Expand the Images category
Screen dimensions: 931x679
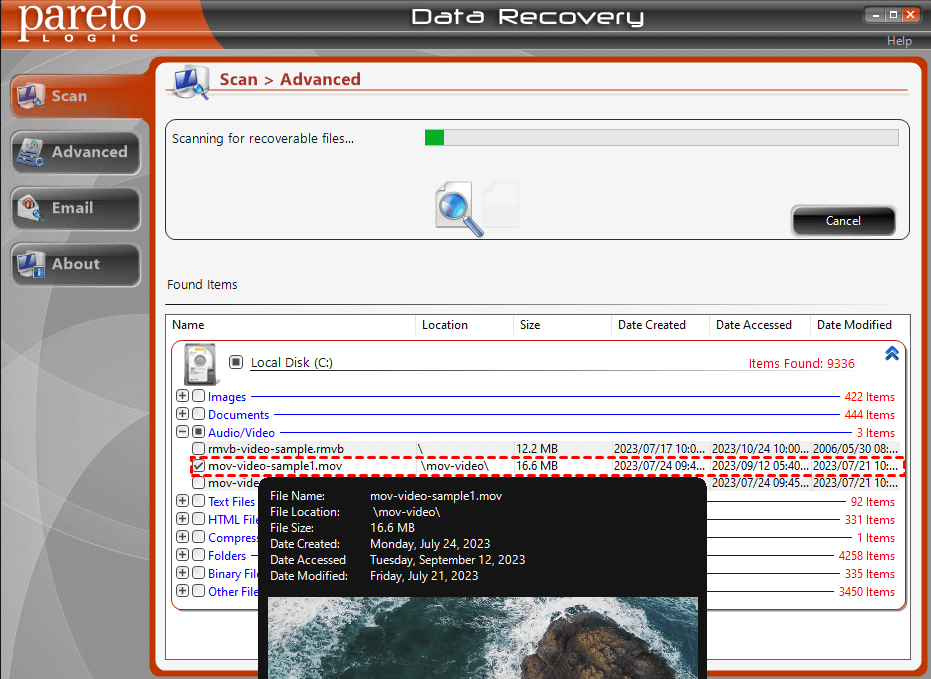(182, 396)
